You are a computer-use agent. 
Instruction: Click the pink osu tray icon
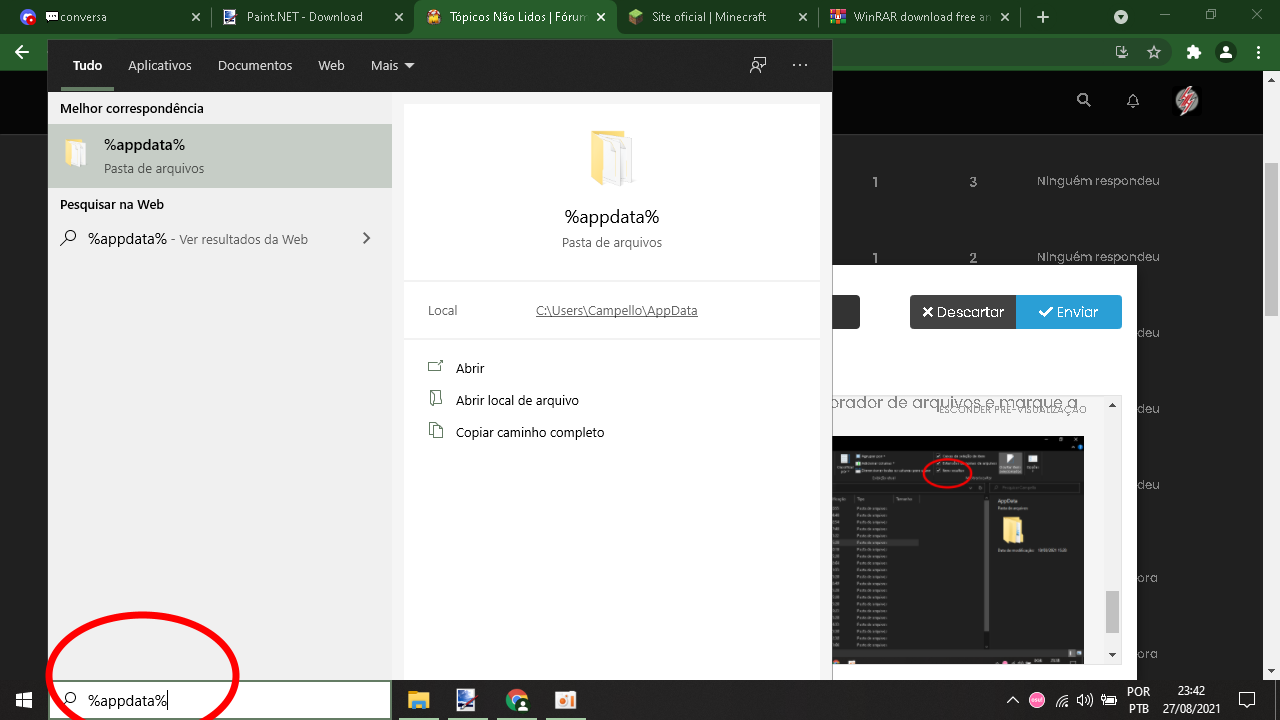tap(1037, 700)
